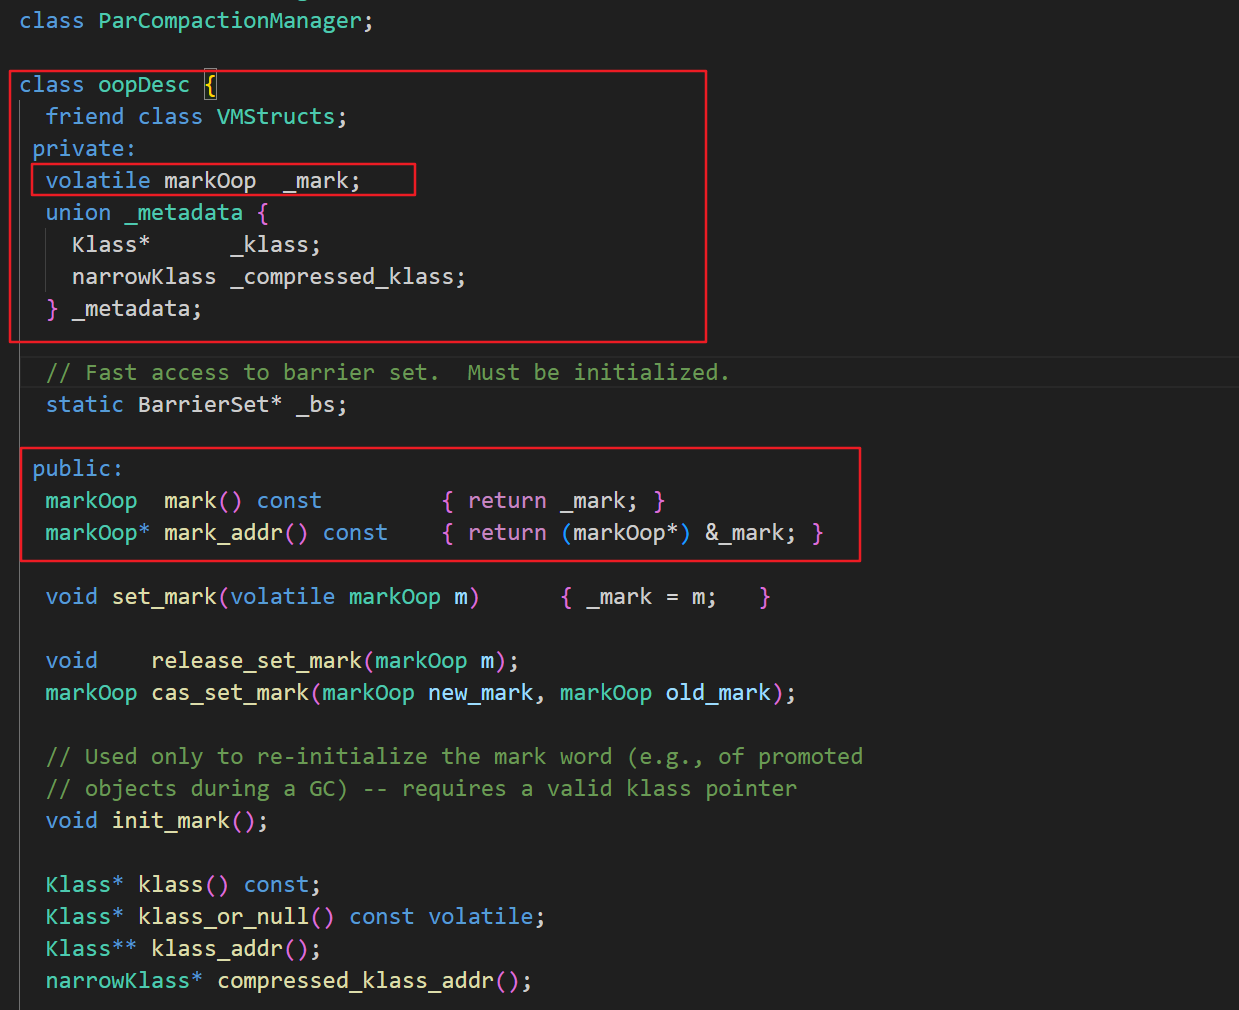
Task: Click the ParCompactionManager class name
Action: [x=229, y=21]
